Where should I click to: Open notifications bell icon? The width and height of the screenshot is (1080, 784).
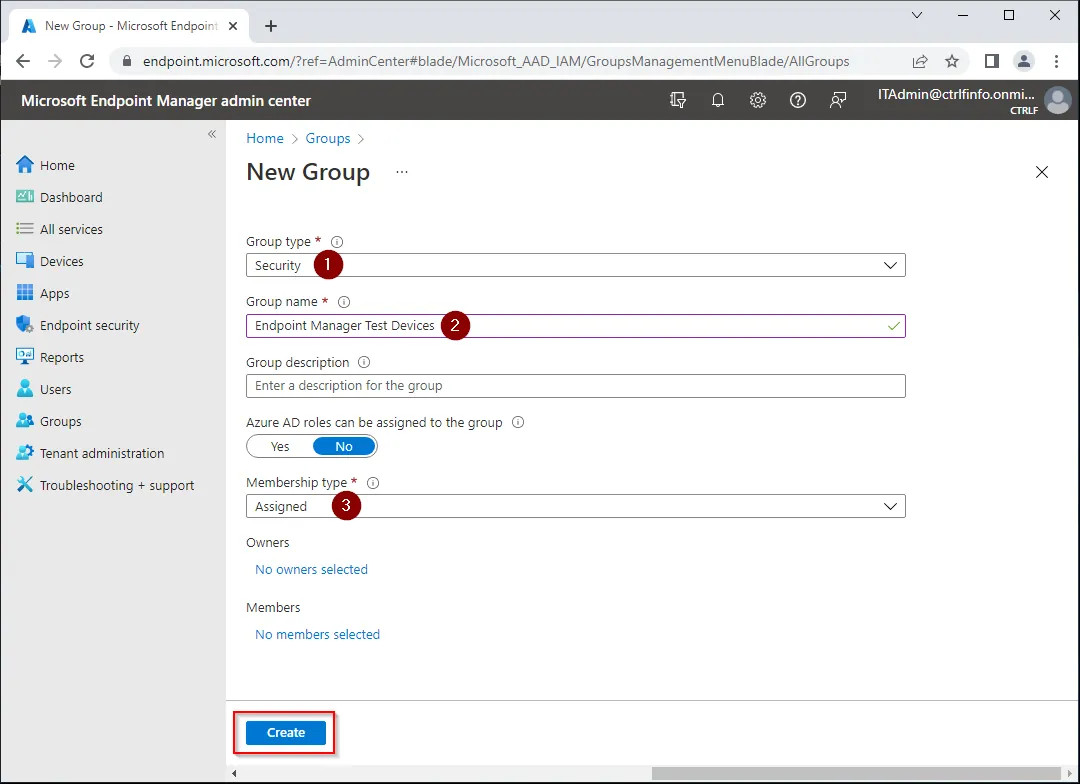point(718,101)
